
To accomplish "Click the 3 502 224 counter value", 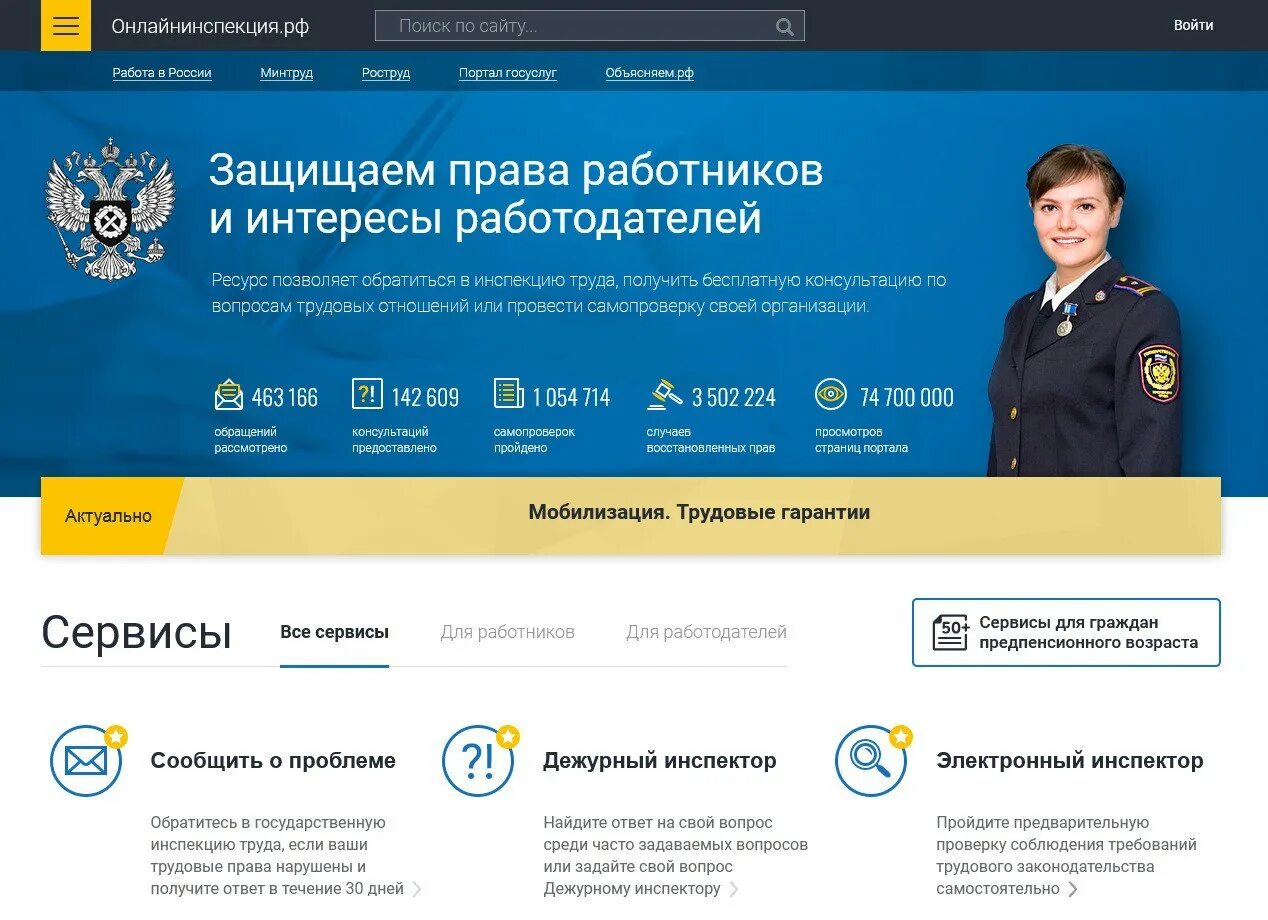I will pyautogui.click(x=734, y=398).
